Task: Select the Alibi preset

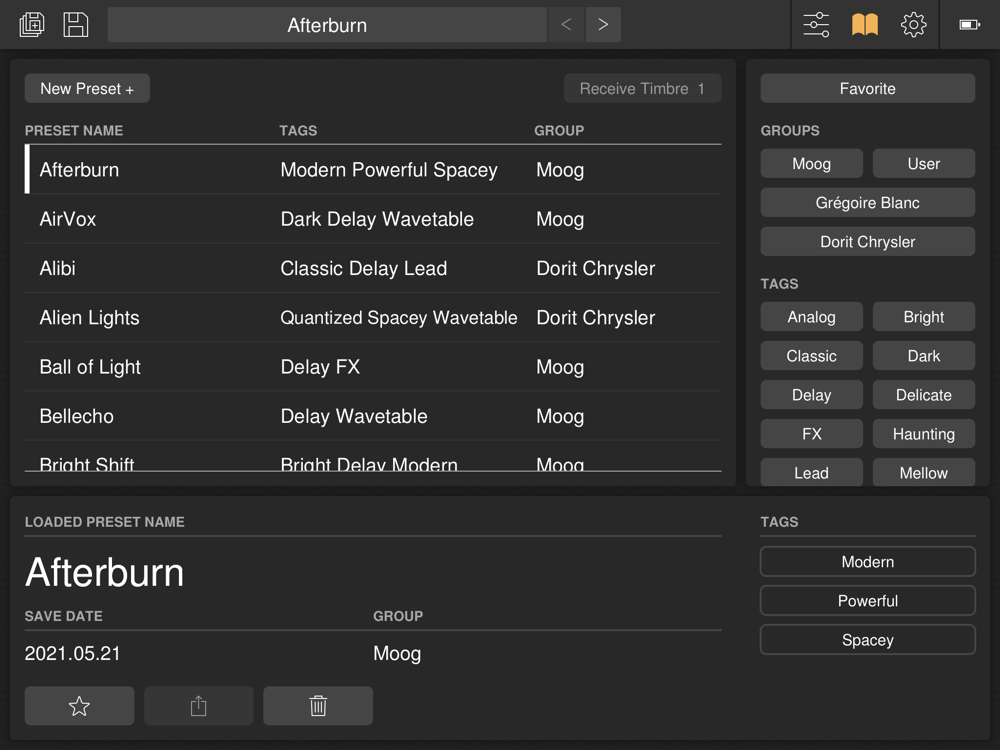Action: click(373, 268)
